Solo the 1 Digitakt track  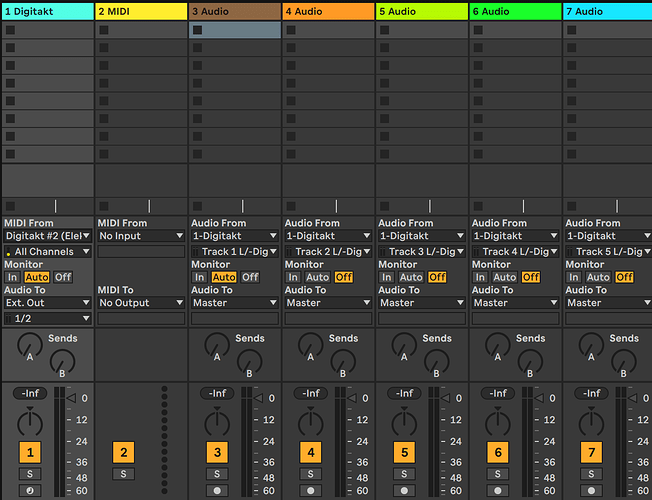[x=30, y=474]
